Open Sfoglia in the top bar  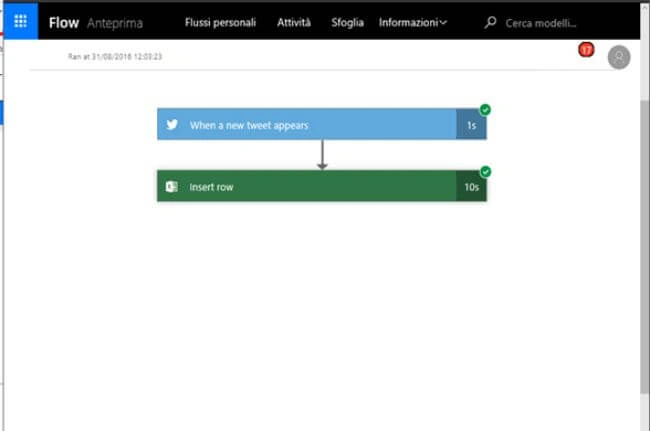(x=347, y=22)
